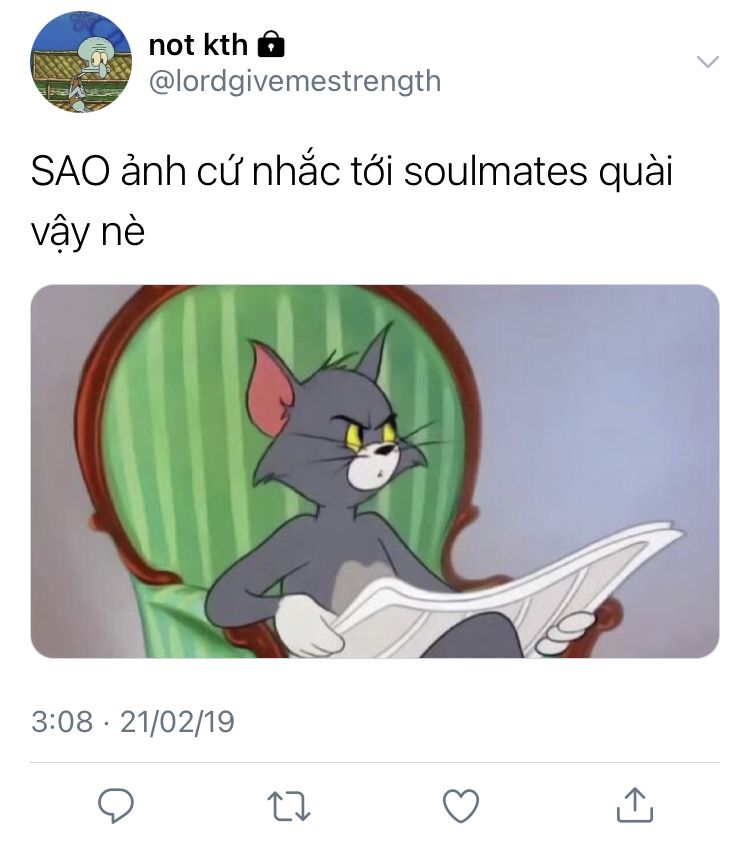The image size is (750, 846).
Task: Open the Squidward profile picture
Action: [x=81, y=62]
